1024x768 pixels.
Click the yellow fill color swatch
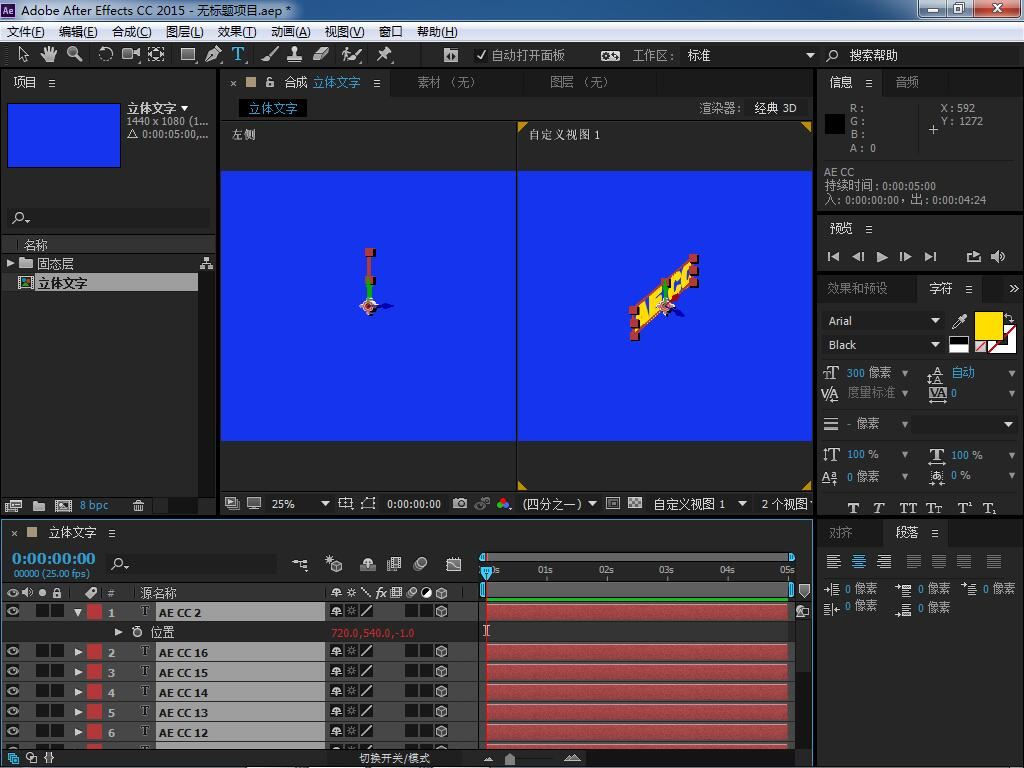click(x=988, y=325)
